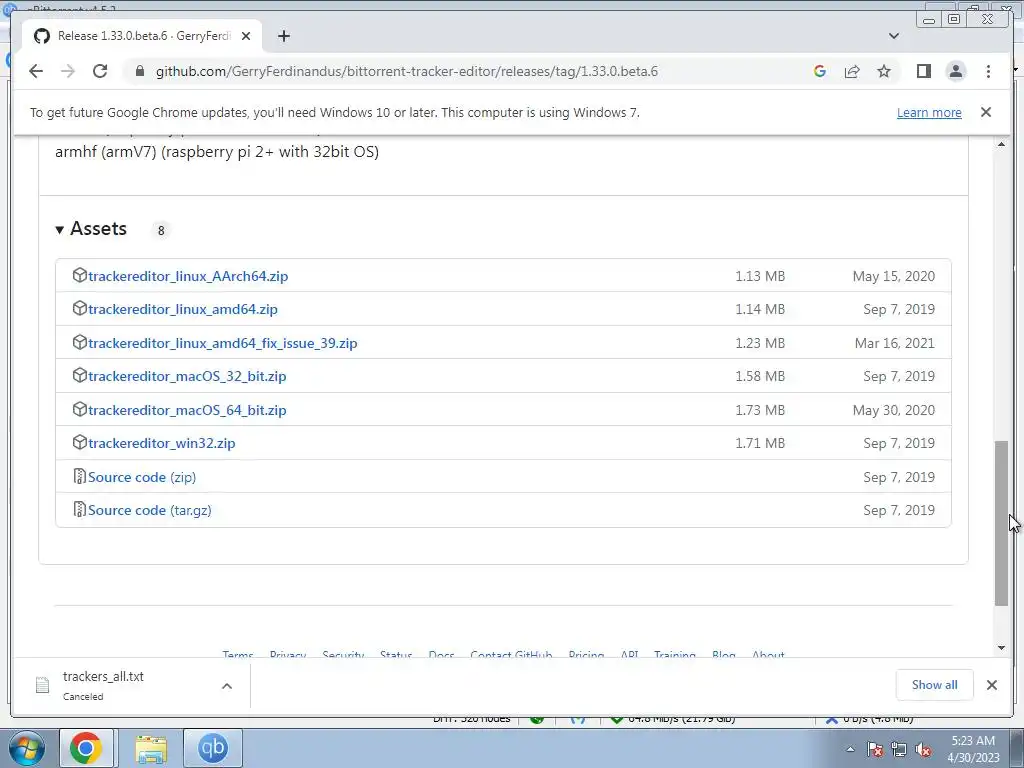Download trackereditor_win32.zip
The width and height of the screenshot is (1024, 768).
162,443
